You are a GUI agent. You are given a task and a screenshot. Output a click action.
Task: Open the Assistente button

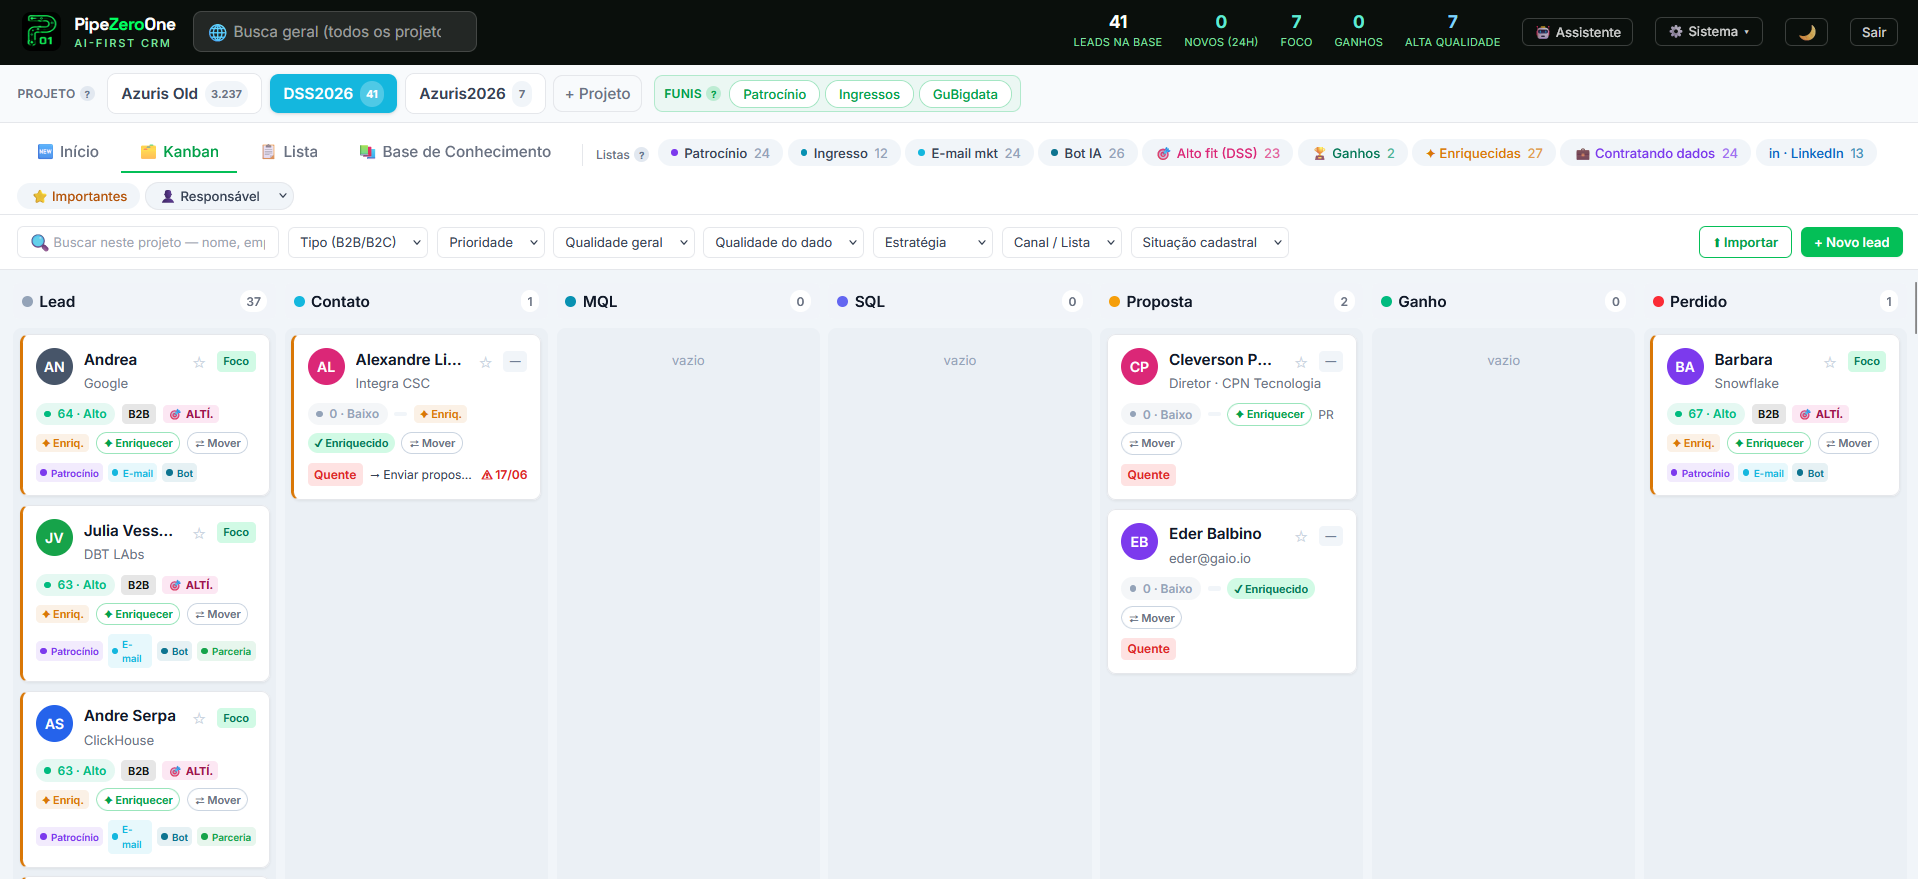pos(1577,32)
